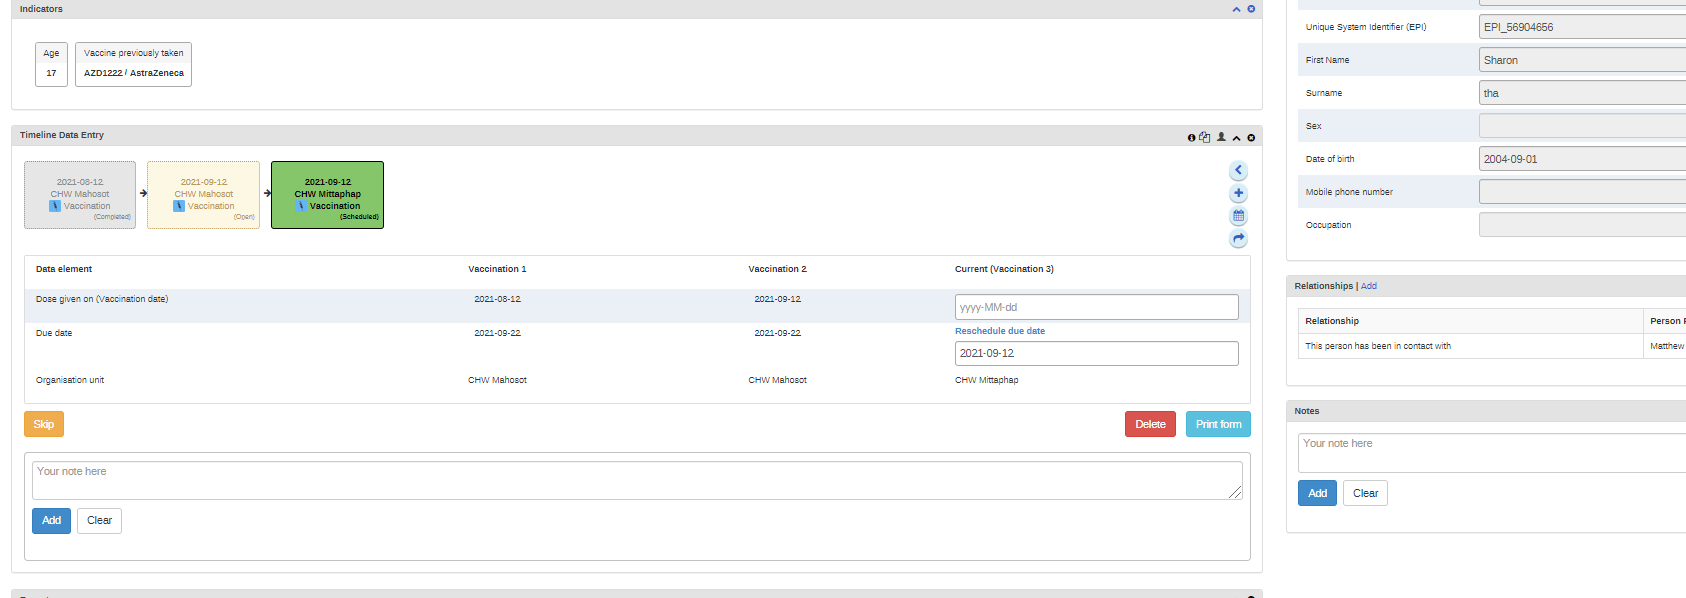Viewport: 1686px width, 598px height.
Task: Focus the event note text area
Action: (637, 480)
